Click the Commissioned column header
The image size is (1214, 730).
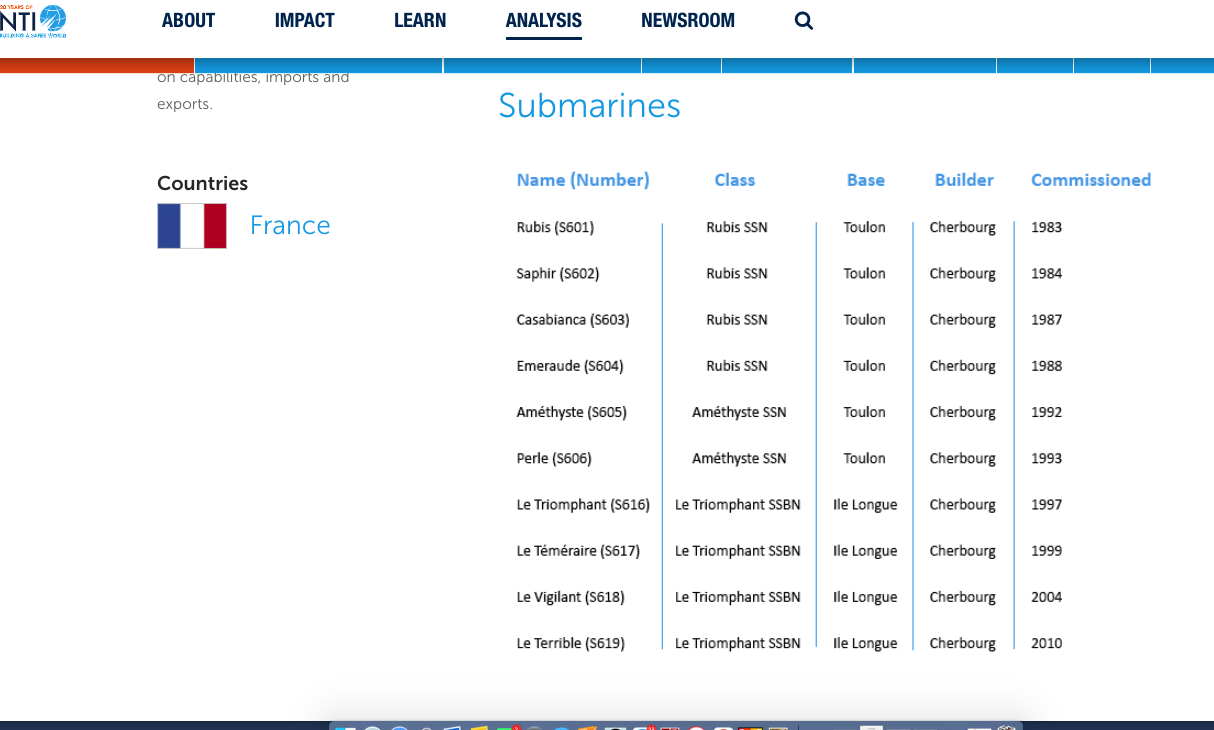point(1091,180)
